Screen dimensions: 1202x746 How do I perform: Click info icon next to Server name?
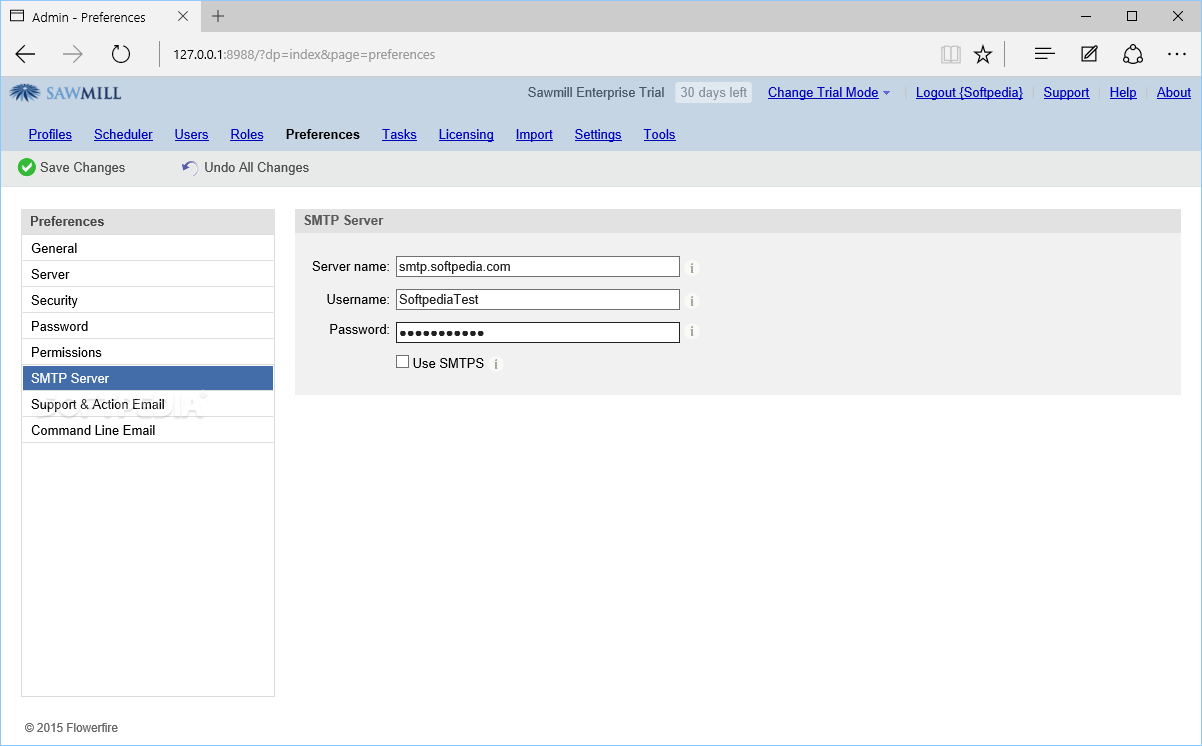(691, 268)
